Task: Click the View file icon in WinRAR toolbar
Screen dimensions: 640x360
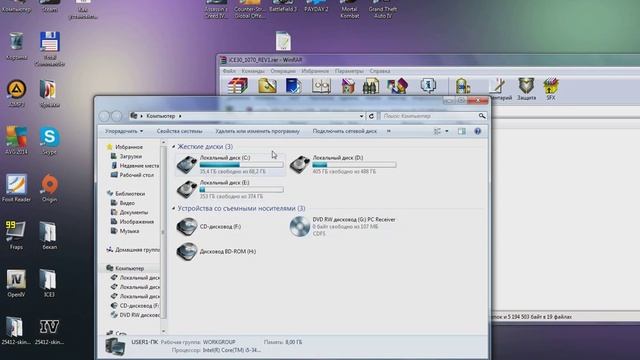Action: (x=321, y=86)
